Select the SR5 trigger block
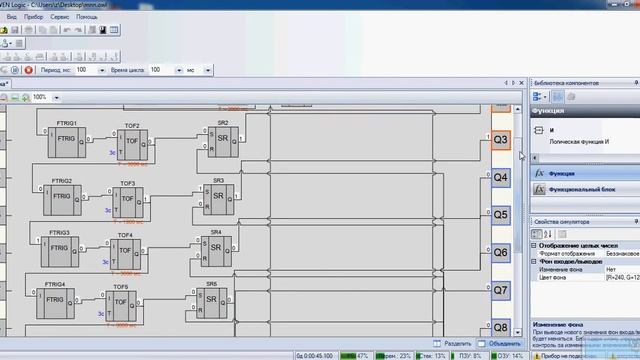The height and width of the screenshot is (360, 640). (211, 303)
